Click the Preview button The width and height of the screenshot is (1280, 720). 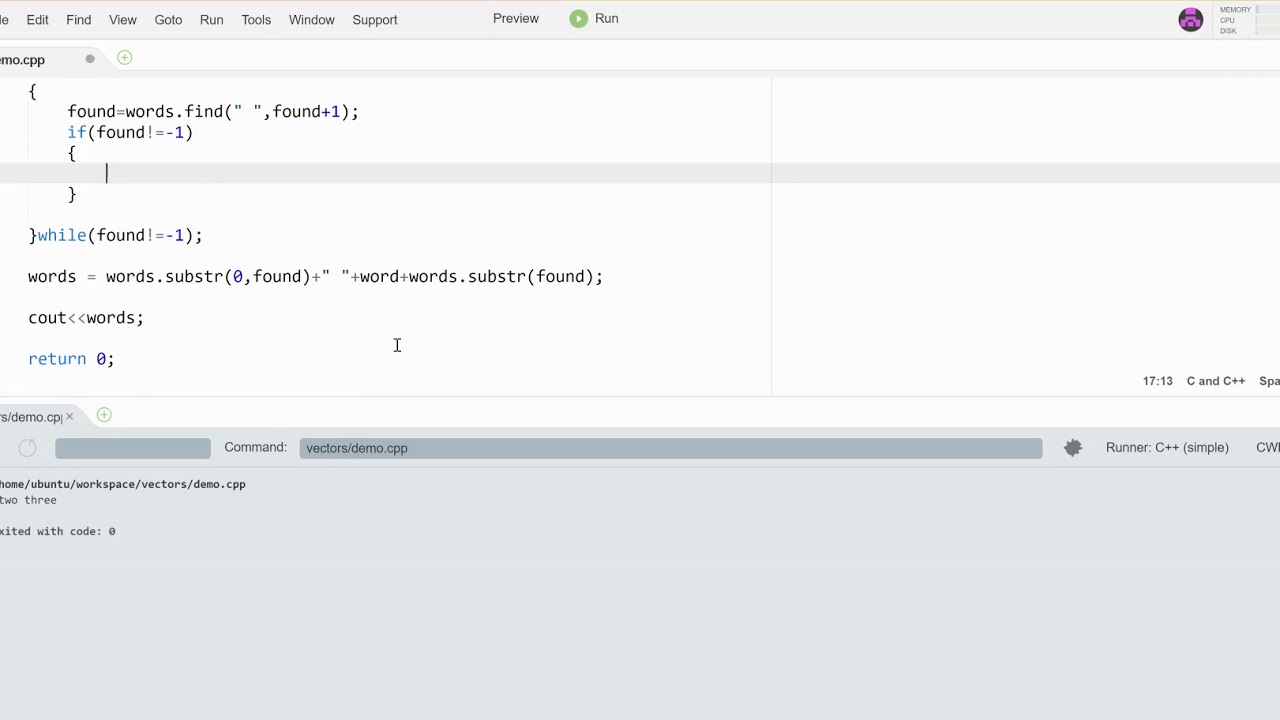coord(516,18)
